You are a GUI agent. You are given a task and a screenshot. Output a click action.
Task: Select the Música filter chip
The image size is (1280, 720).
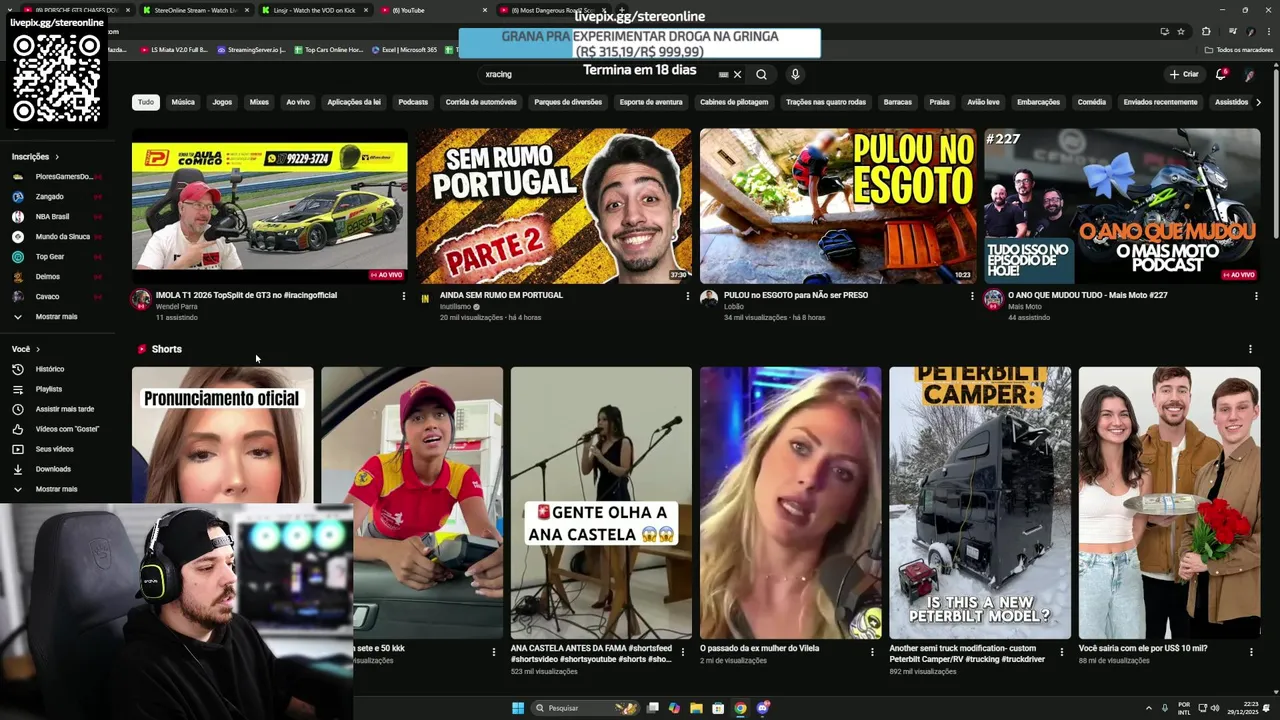pos(183,102)
